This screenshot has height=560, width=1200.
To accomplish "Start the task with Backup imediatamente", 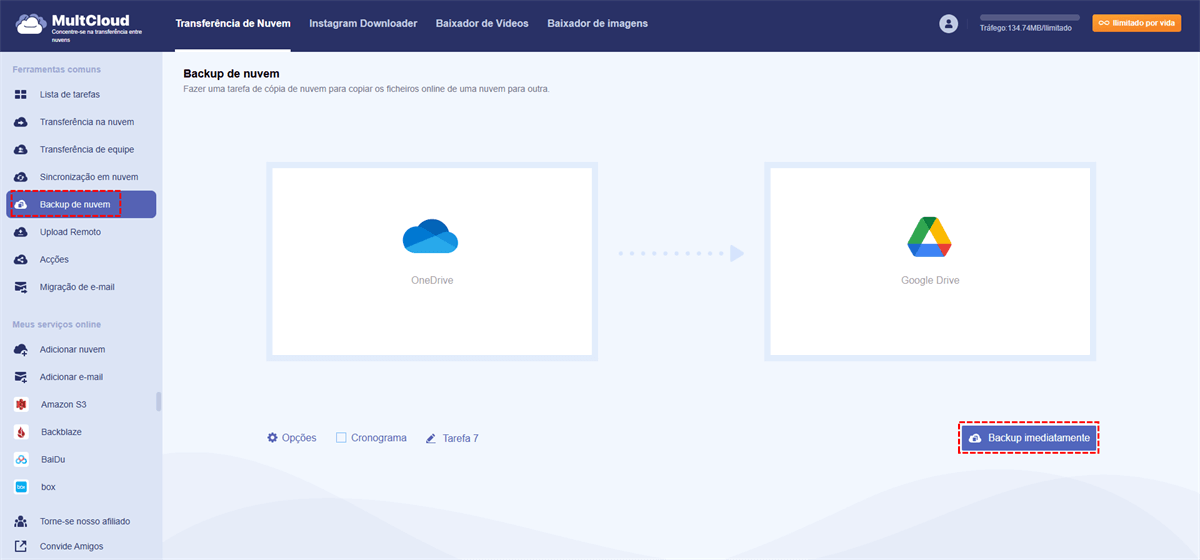I will [1029, 438].
